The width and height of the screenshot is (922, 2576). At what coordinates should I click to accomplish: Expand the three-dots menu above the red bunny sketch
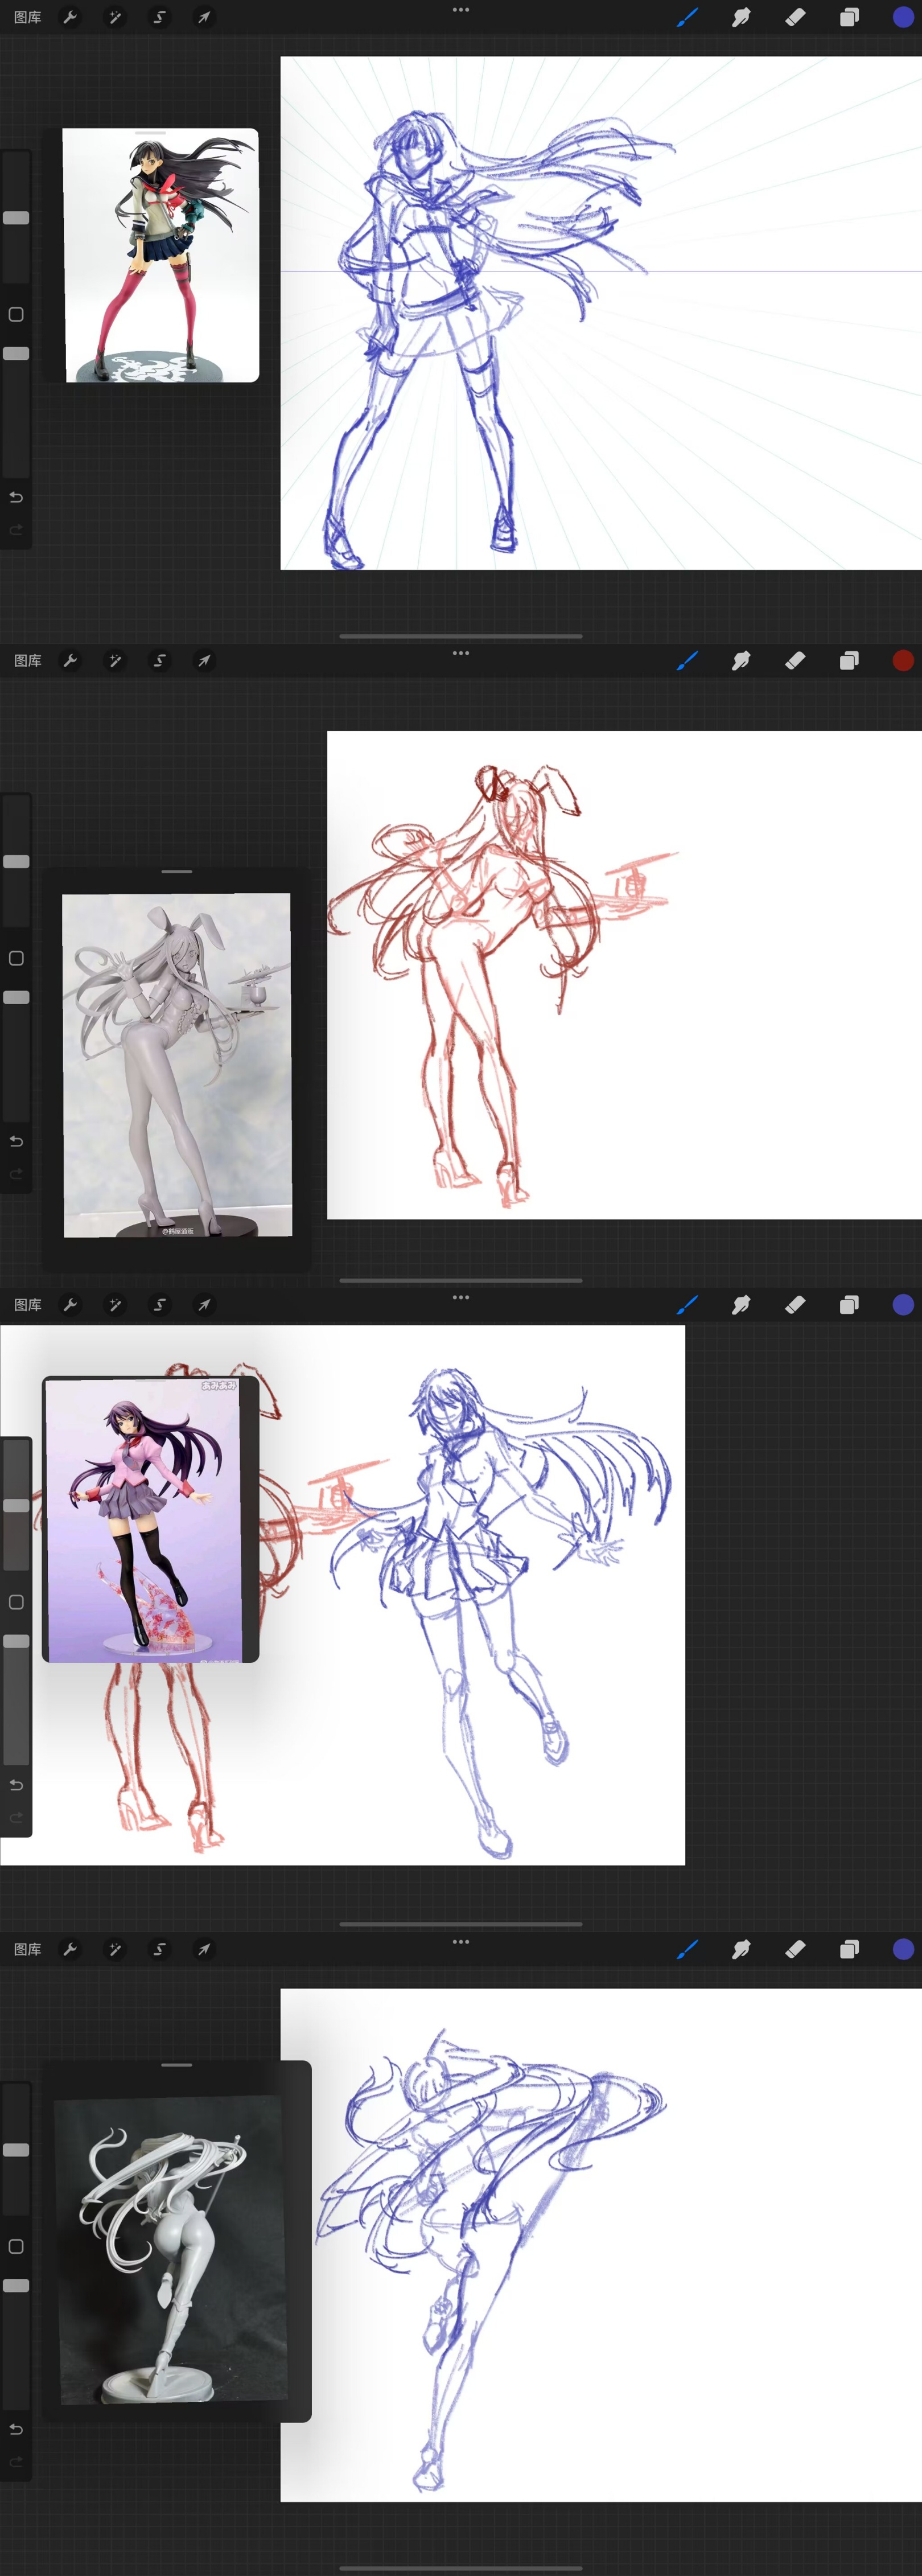461,653
